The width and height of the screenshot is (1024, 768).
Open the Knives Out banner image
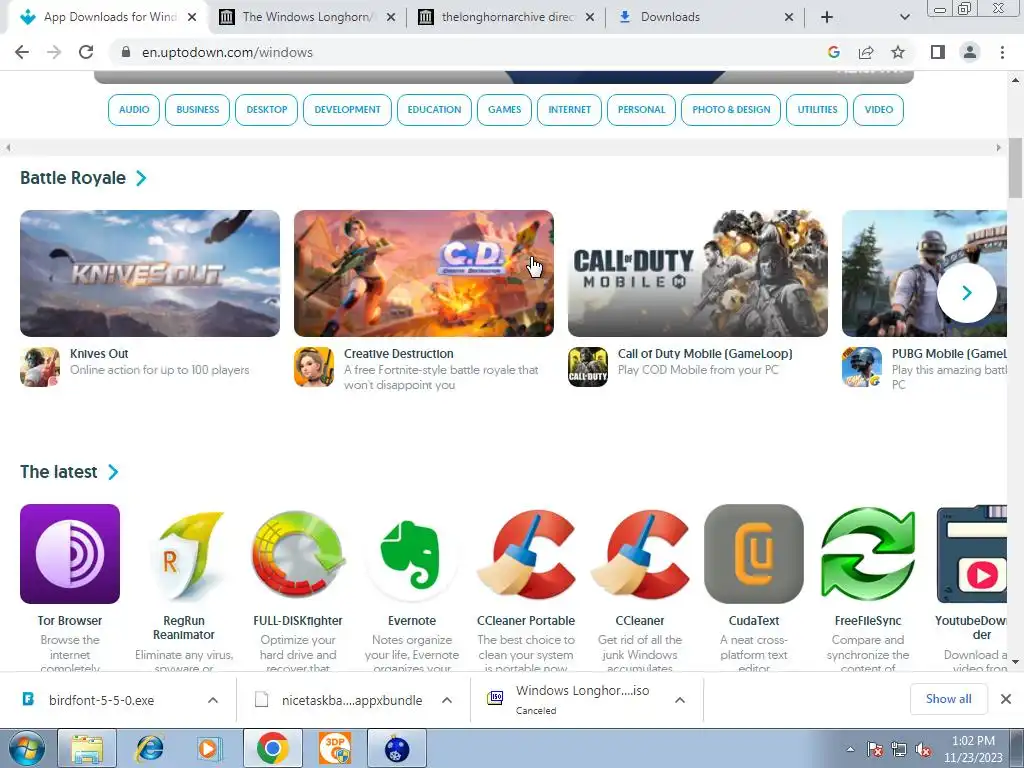pos(150,274)
